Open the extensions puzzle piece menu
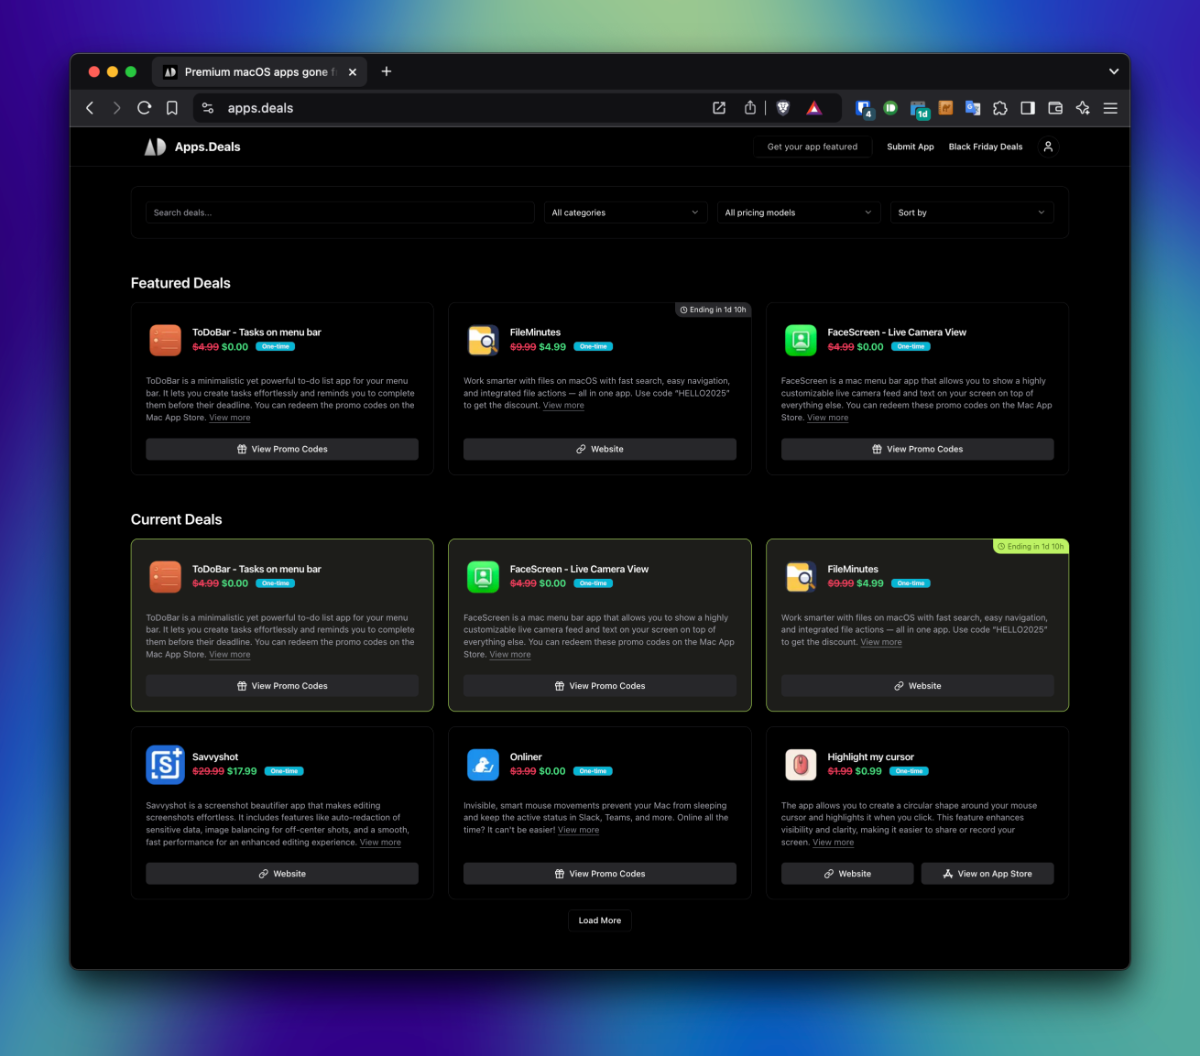The image size is (1200, 1056). [x=1000, y=108]
